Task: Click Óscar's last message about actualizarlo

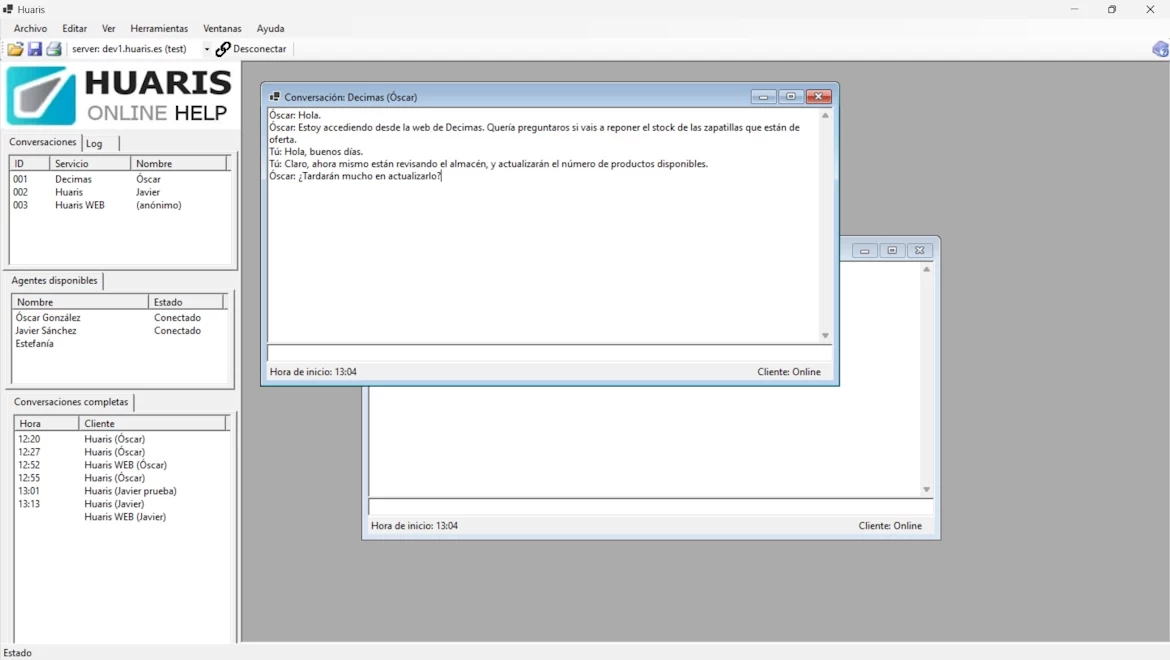Action: click(355, 176)
